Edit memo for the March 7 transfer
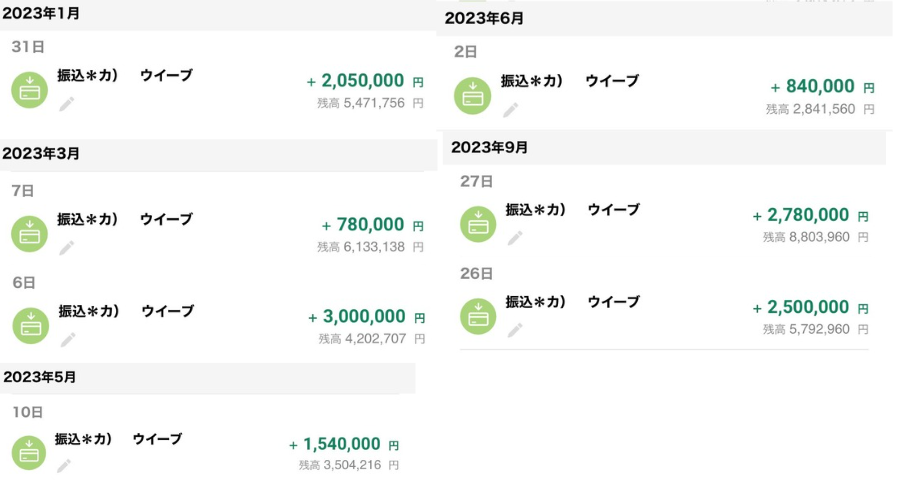This screenshot has height=494, width=898. [67, 247]
